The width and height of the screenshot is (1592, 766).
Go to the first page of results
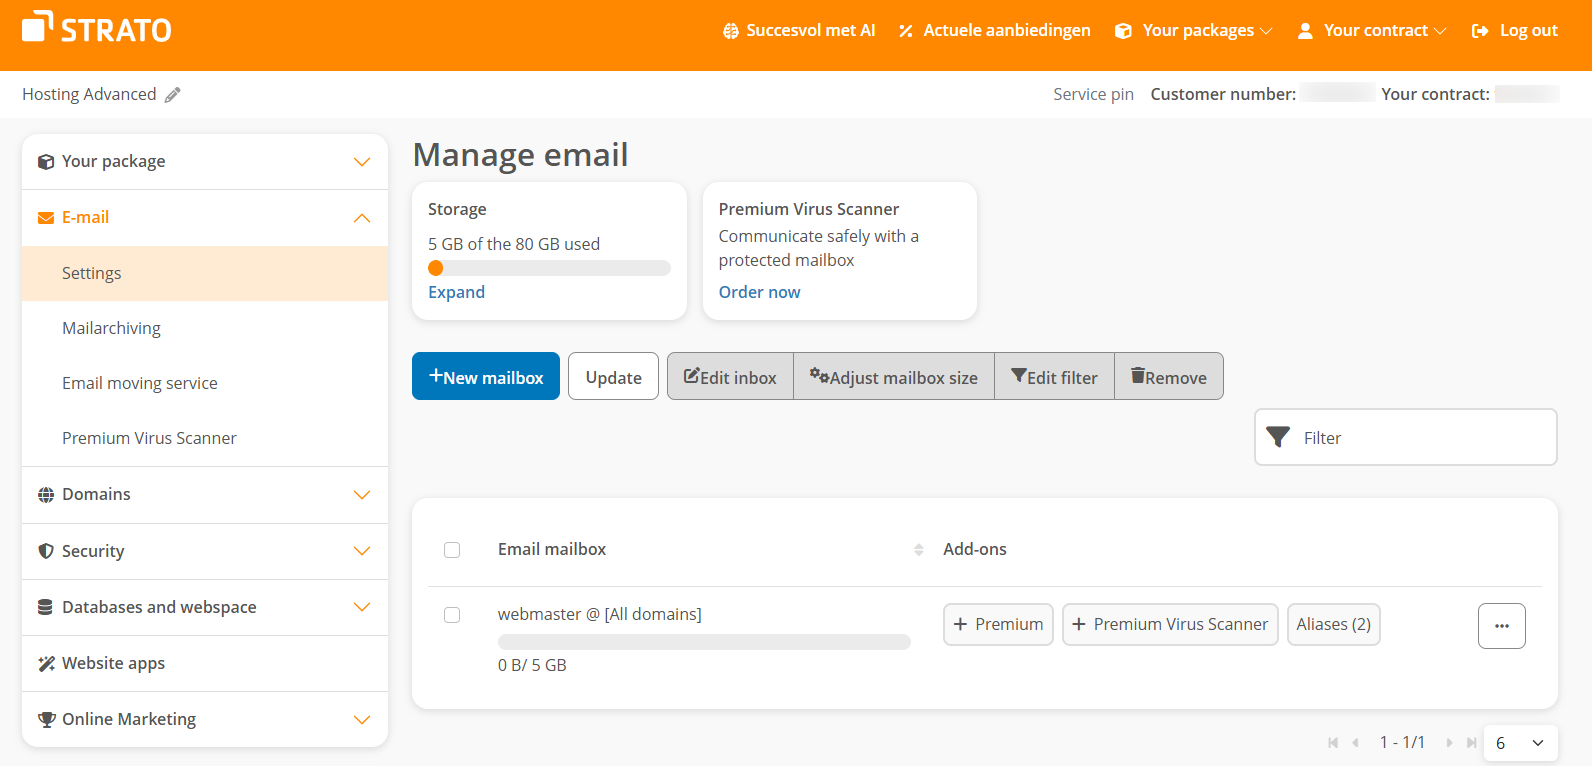[1333, 742]
